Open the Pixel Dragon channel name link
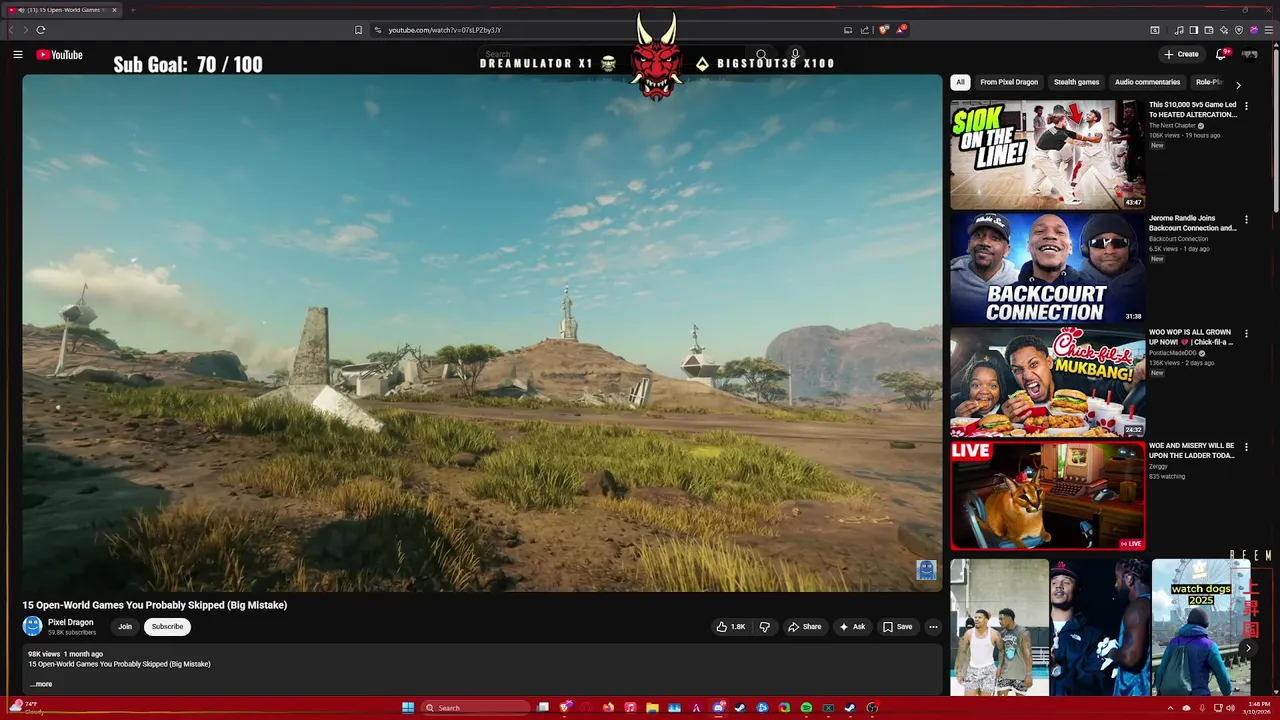 (x=70, y=622)
